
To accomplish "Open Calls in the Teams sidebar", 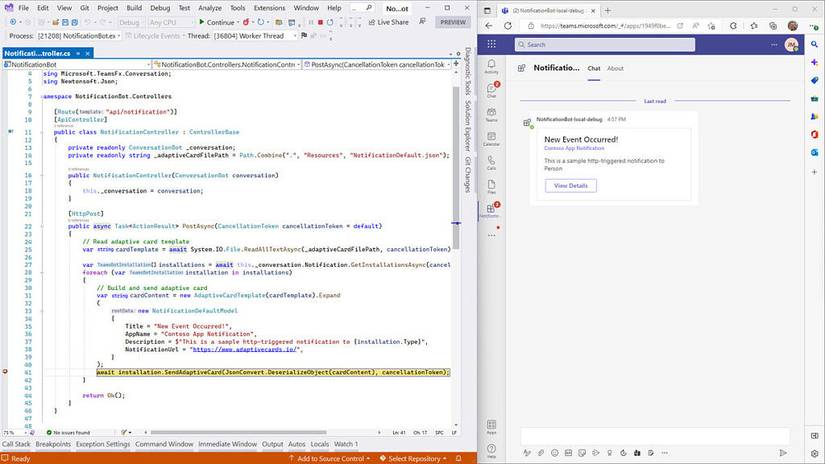I will click(x=491, y=163).
